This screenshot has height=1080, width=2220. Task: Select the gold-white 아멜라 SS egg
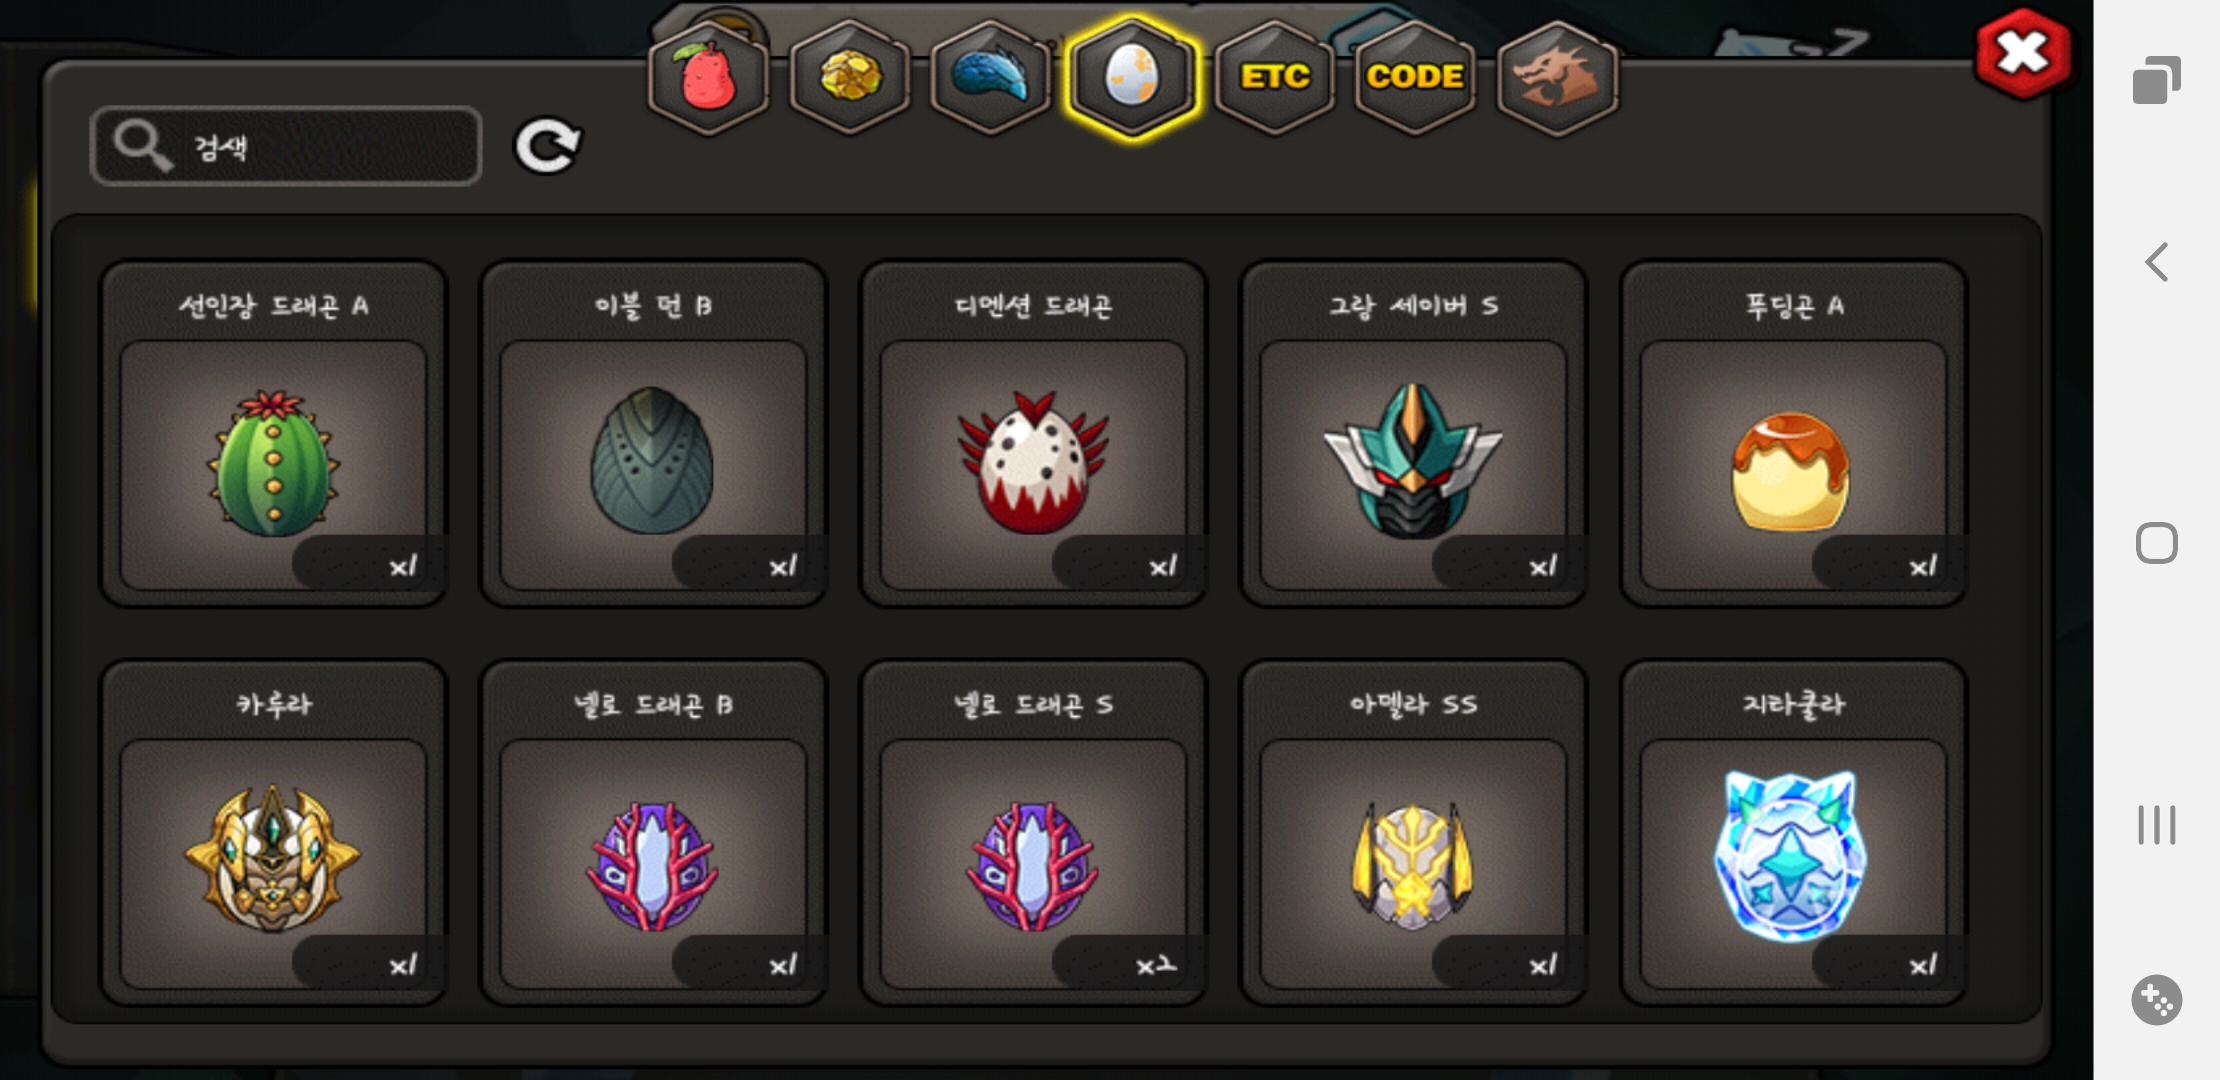pyautogui.click(x=1413, y=833)
